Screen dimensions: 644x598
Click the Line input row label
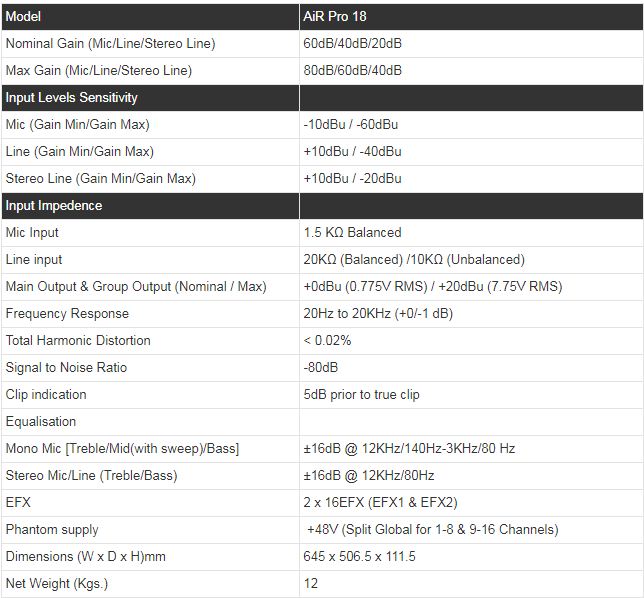click(34, 260)
